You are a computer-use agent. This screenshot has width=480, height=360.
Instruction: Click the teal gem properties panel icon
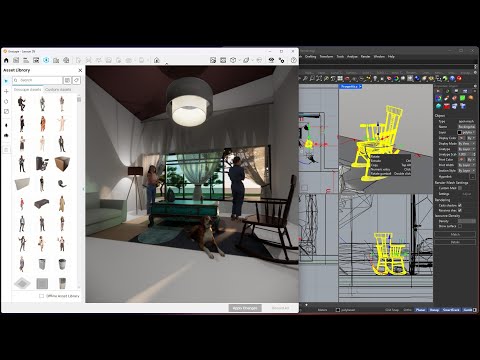coord(439,106)
